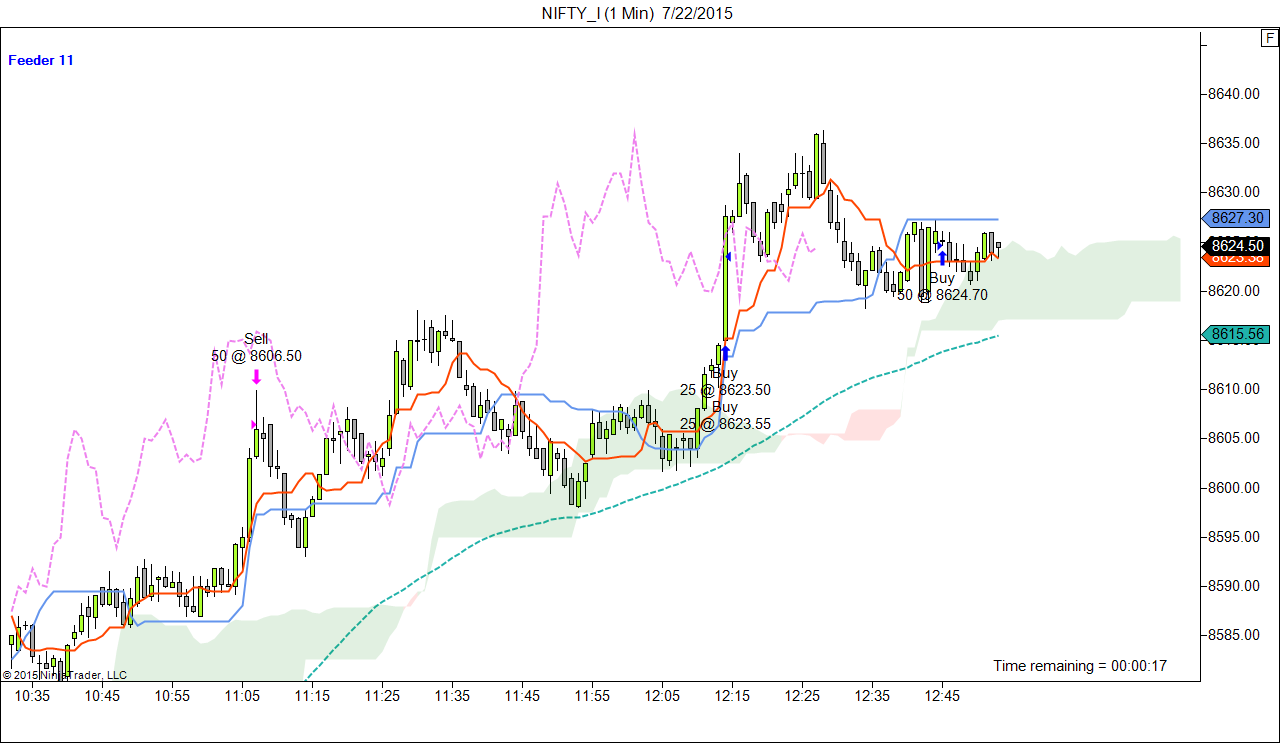1280x743 pixels.
Task: Click 10:45 on the time axis
Action: [104, 695]
